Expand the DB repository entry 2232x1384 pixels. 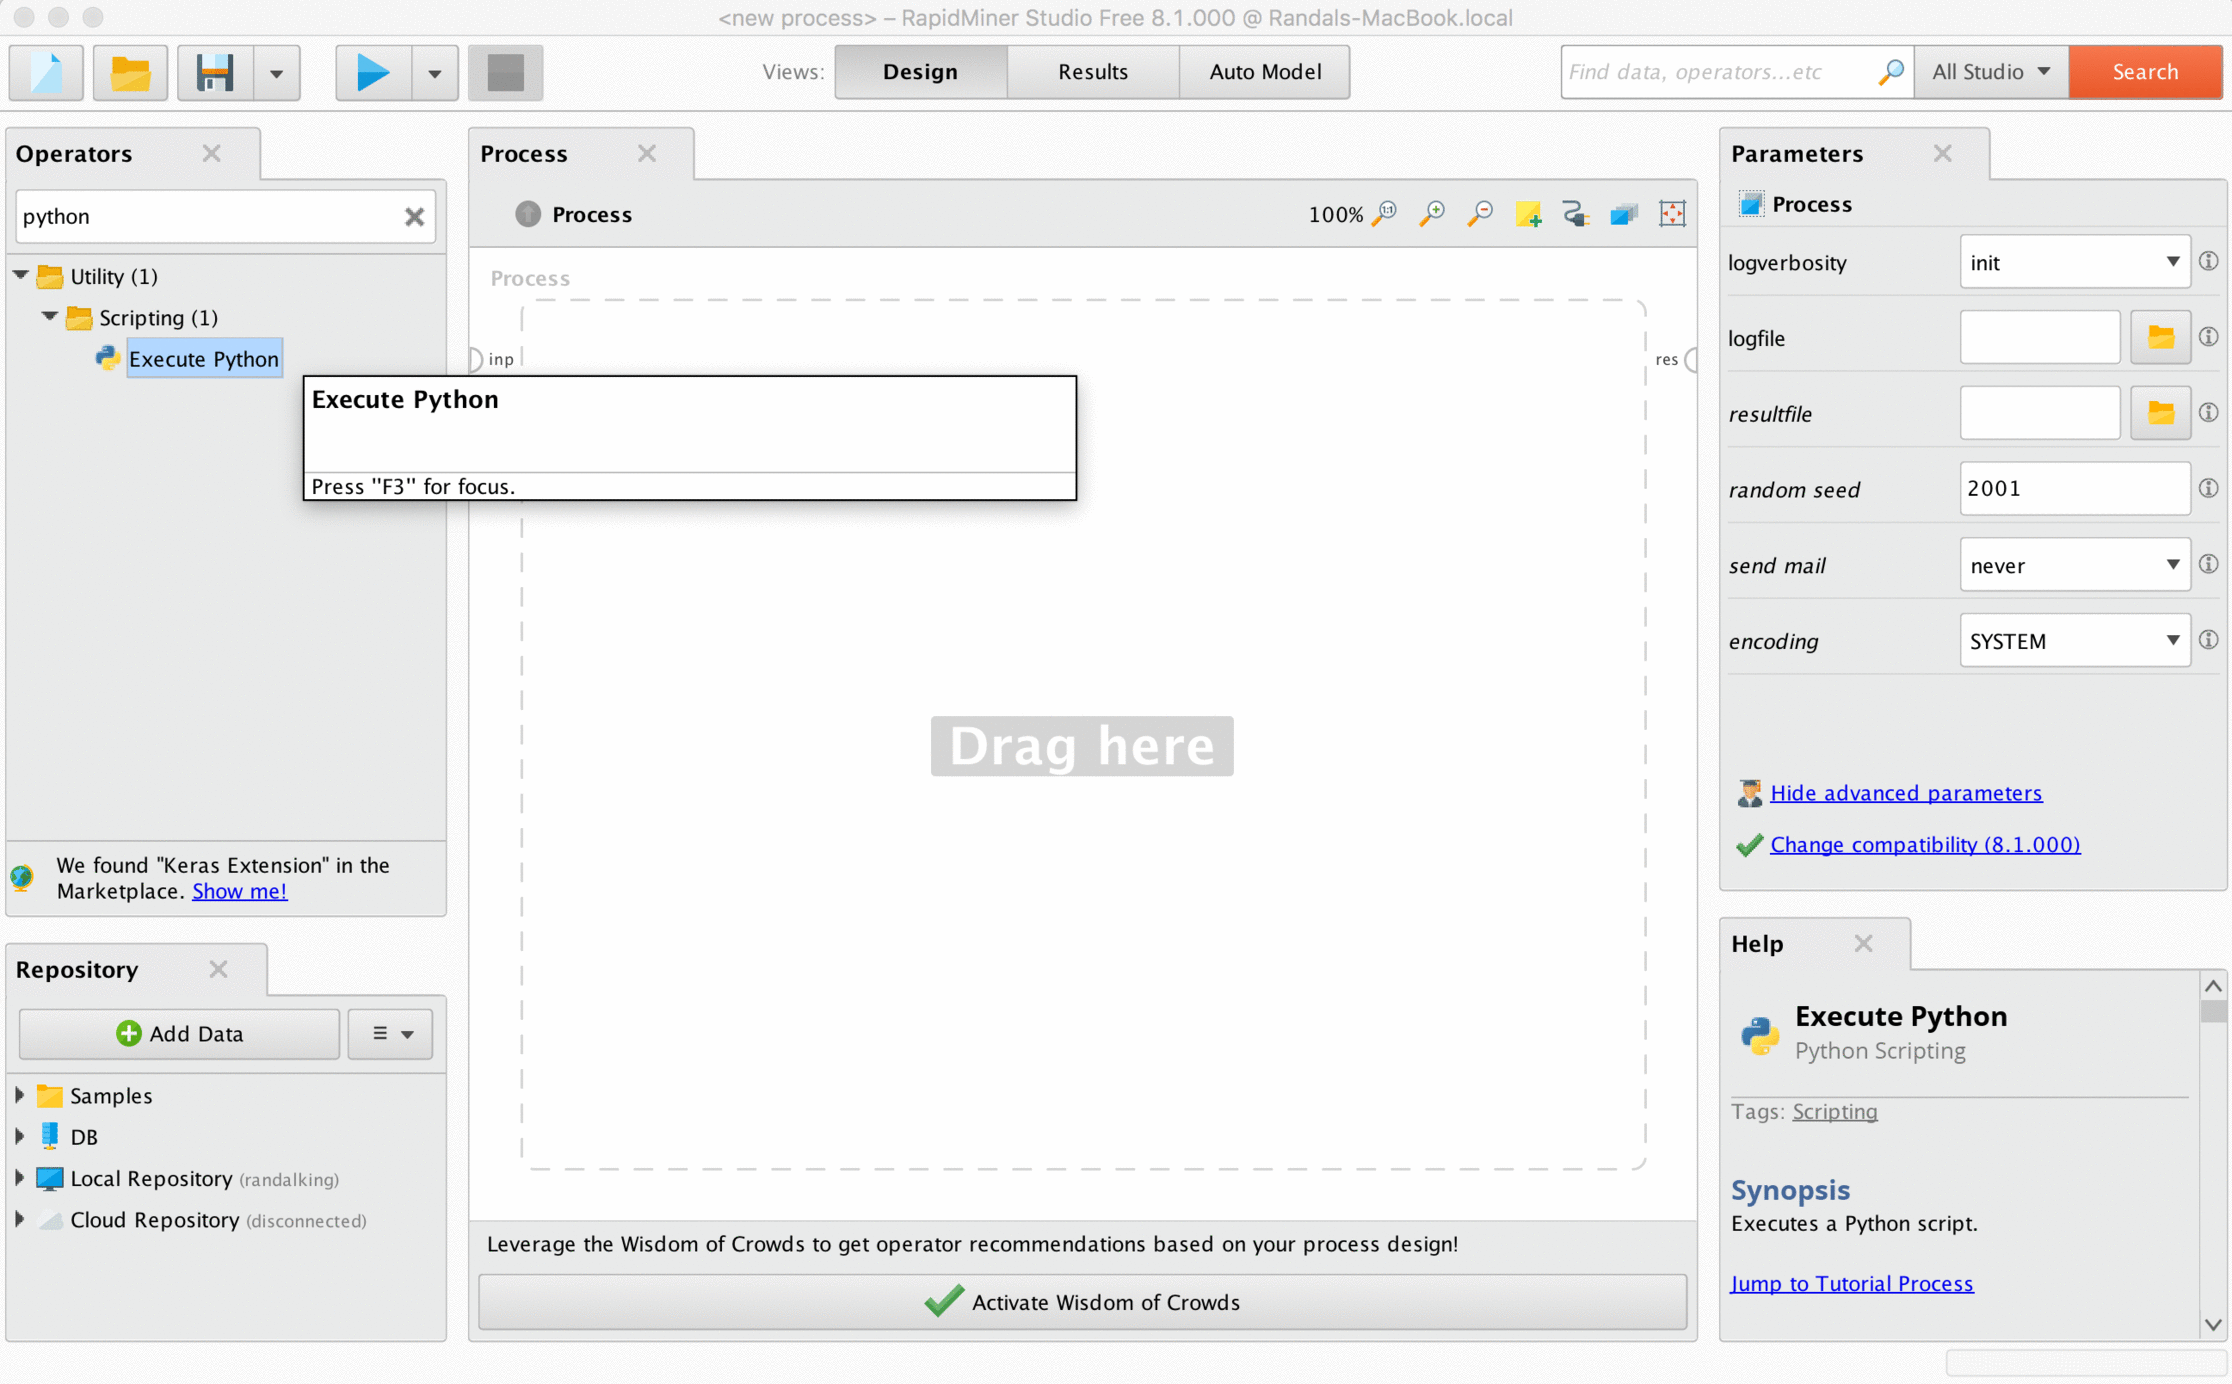click(19, 1136)
